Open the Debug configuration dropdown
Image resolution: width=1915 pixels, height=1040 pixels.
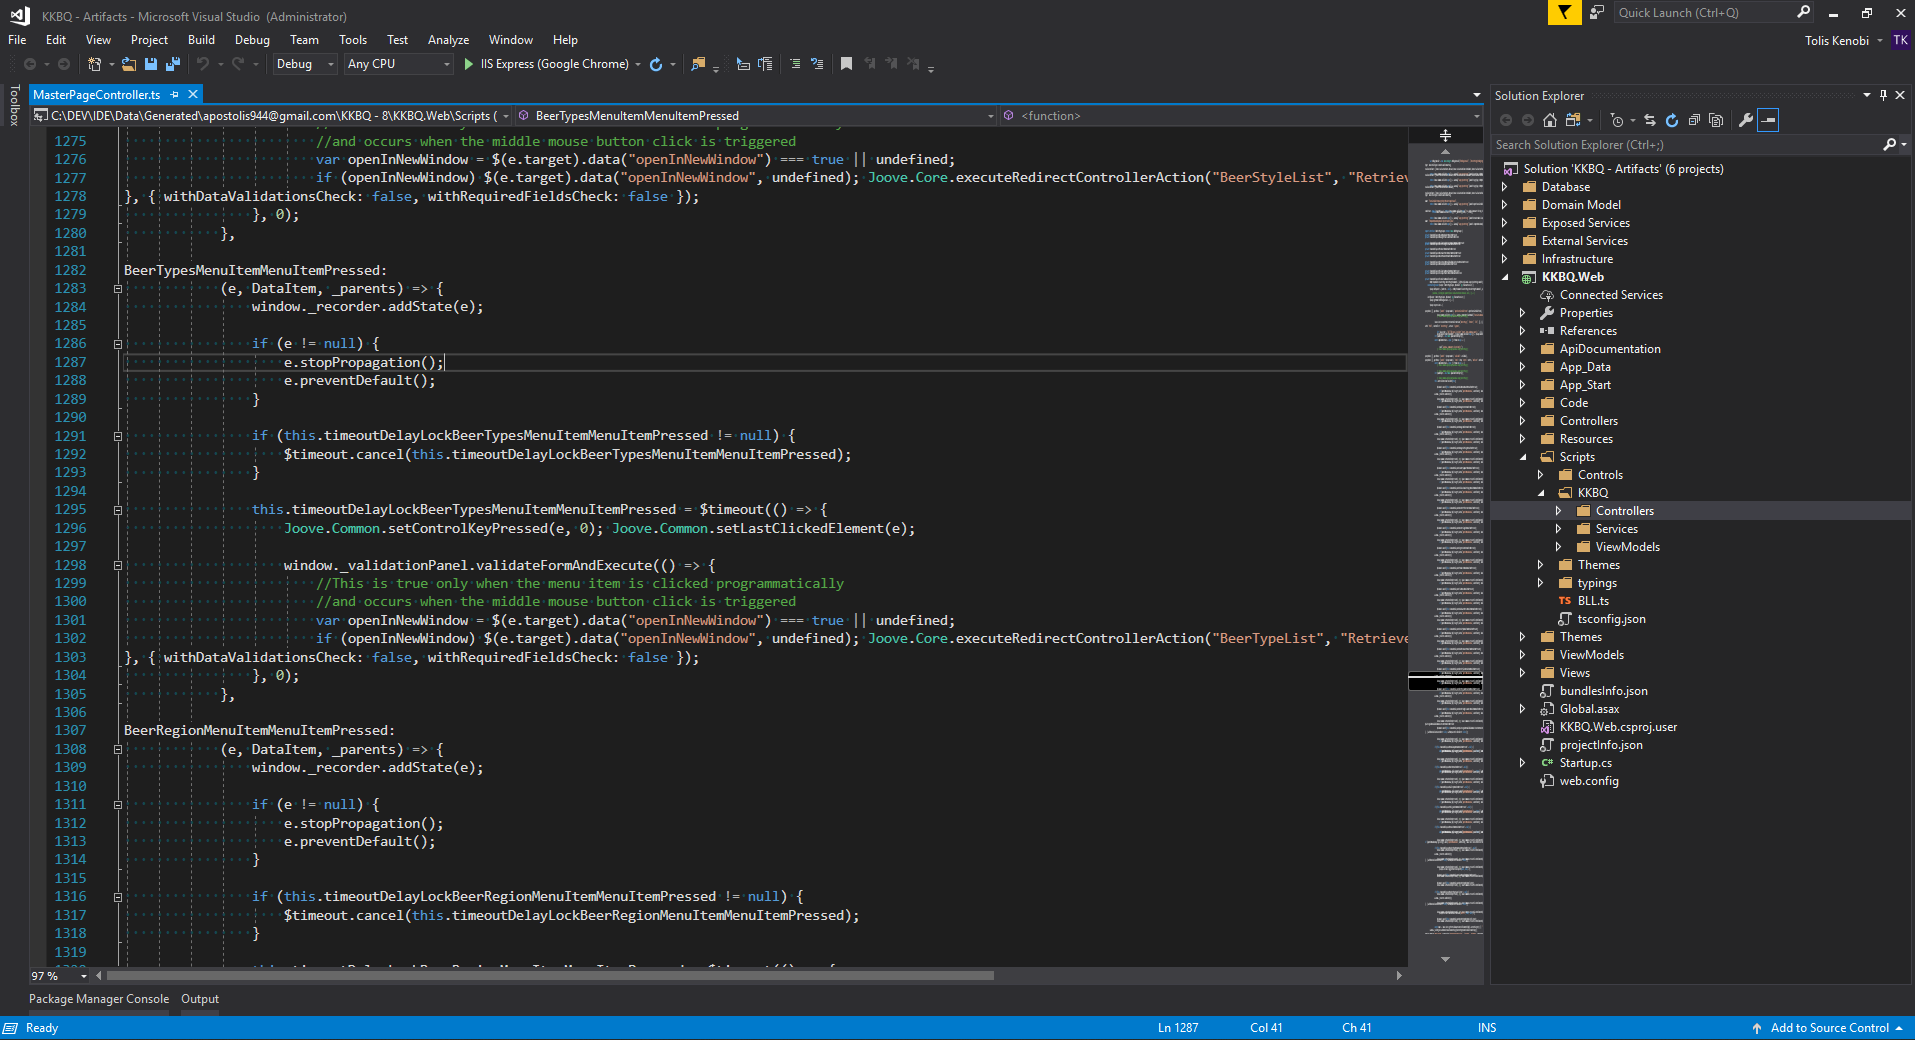[x=330, y=64]
